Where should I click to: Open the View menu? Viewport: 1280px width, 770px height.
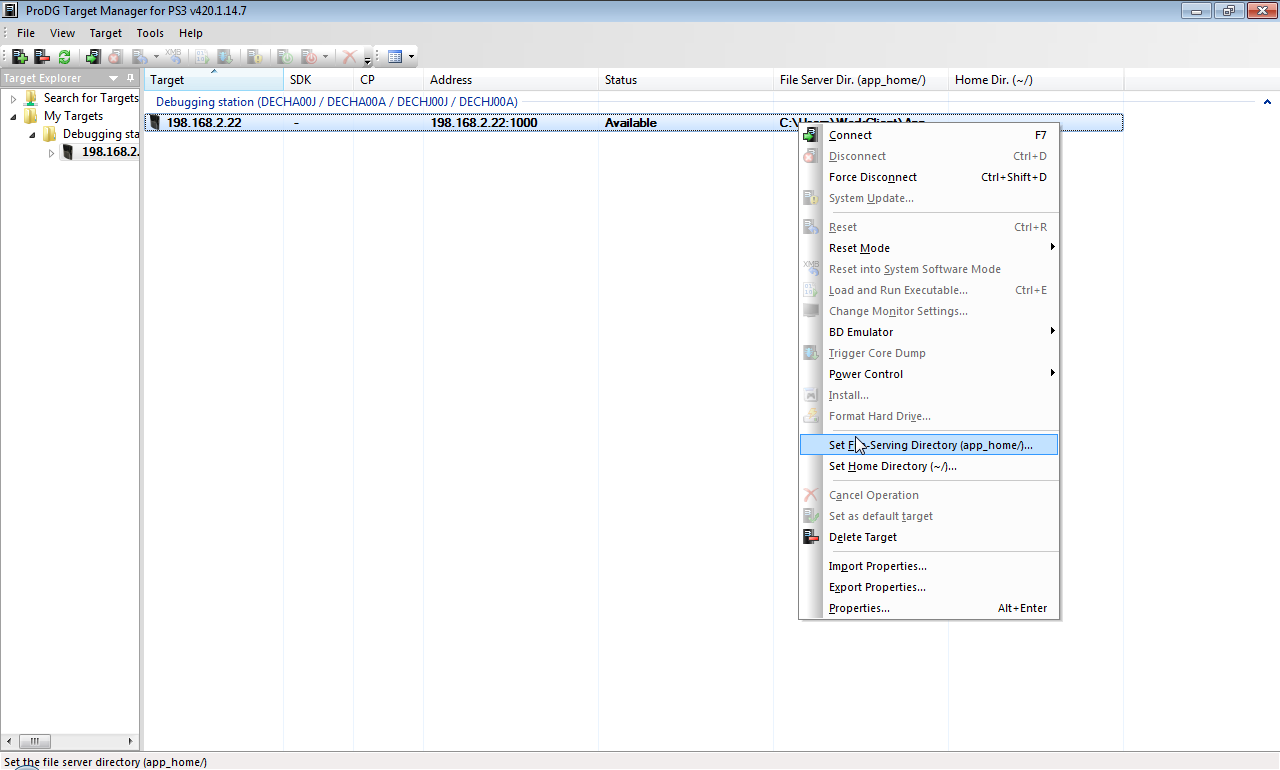(x=62, y=33)
